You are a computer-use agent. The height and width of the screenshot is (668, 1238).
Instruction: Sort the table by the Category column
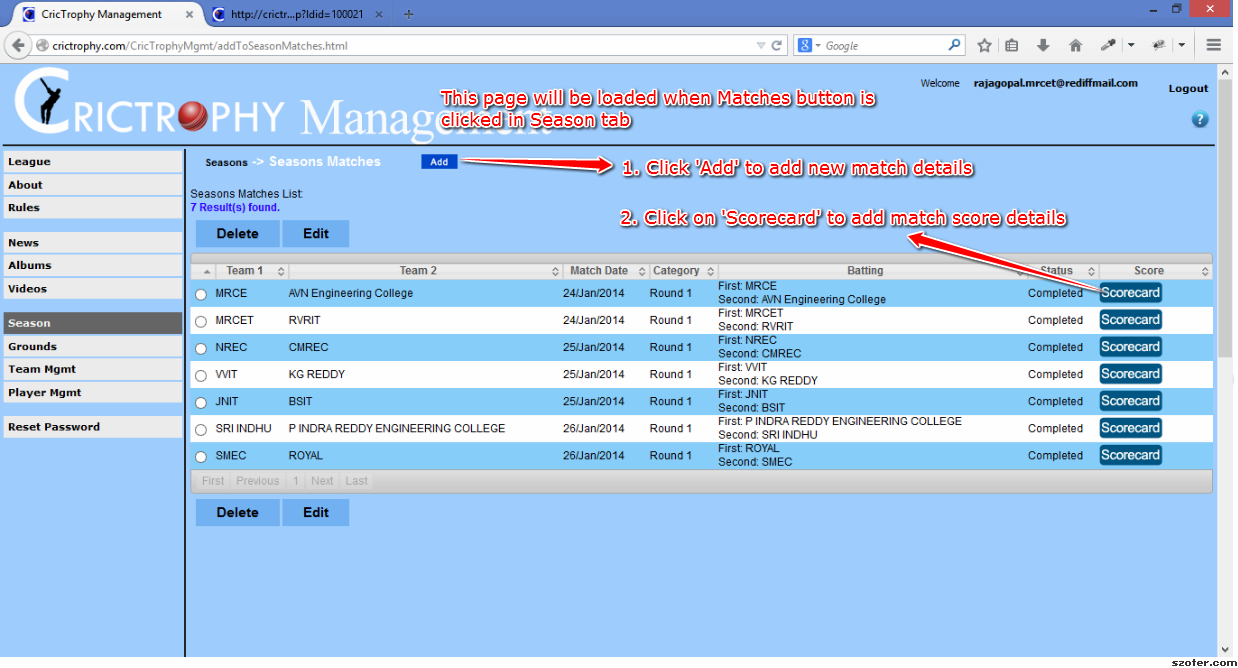click(682, 271)
